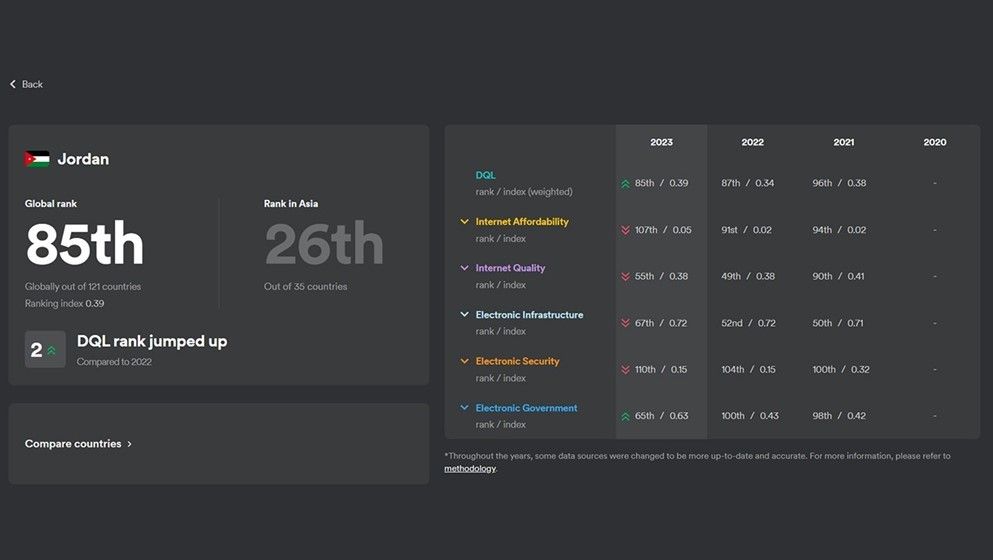Click green up arrow in DQL 2023 cell
Image resolution: width=993 pixels, height=560 pixels.
(x=625, y=184)
